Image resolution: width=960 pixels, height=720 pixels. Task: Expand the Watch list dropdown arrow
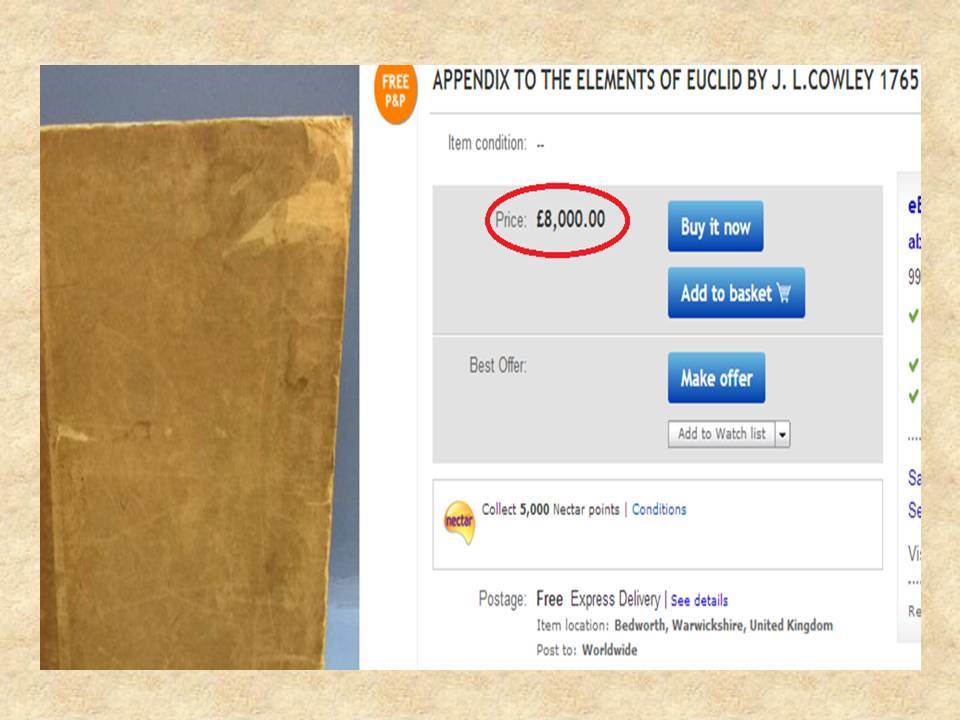pos(782,435)
